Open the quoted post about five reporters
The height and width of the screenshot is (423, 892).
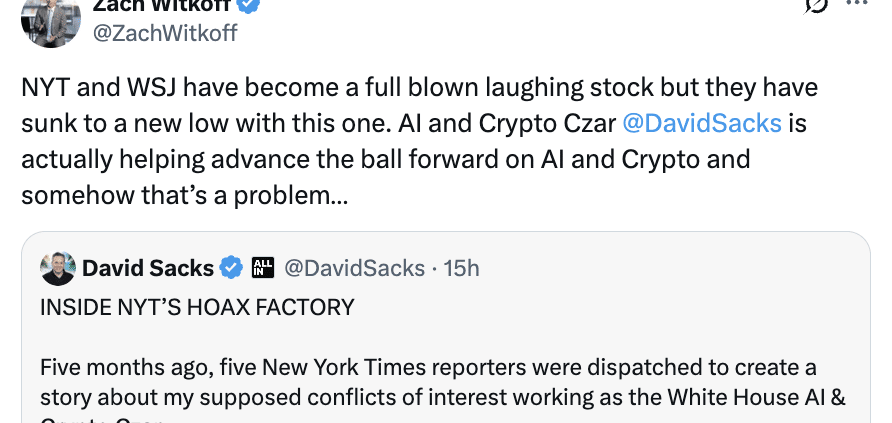pyautogui.click(x=440, y=380)
